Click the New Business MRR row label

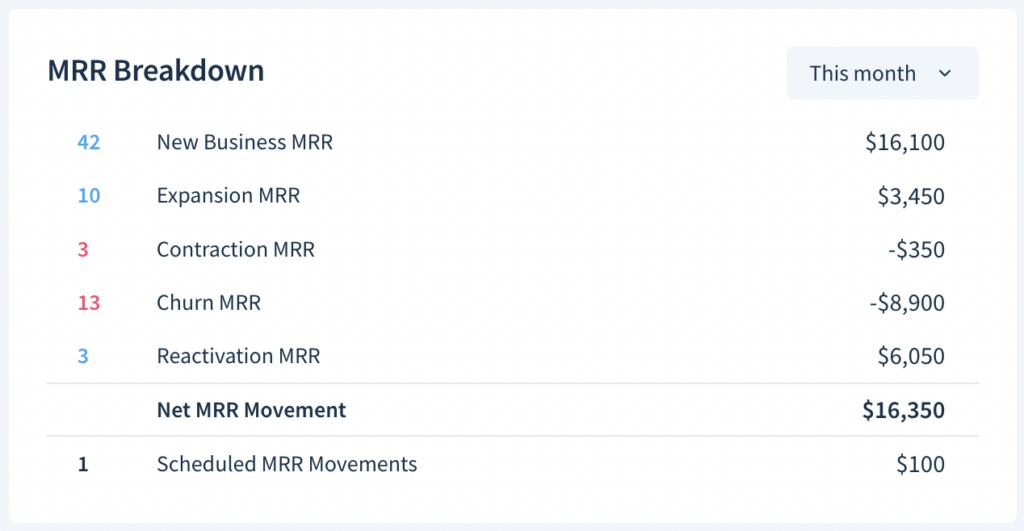click(245, 142)
